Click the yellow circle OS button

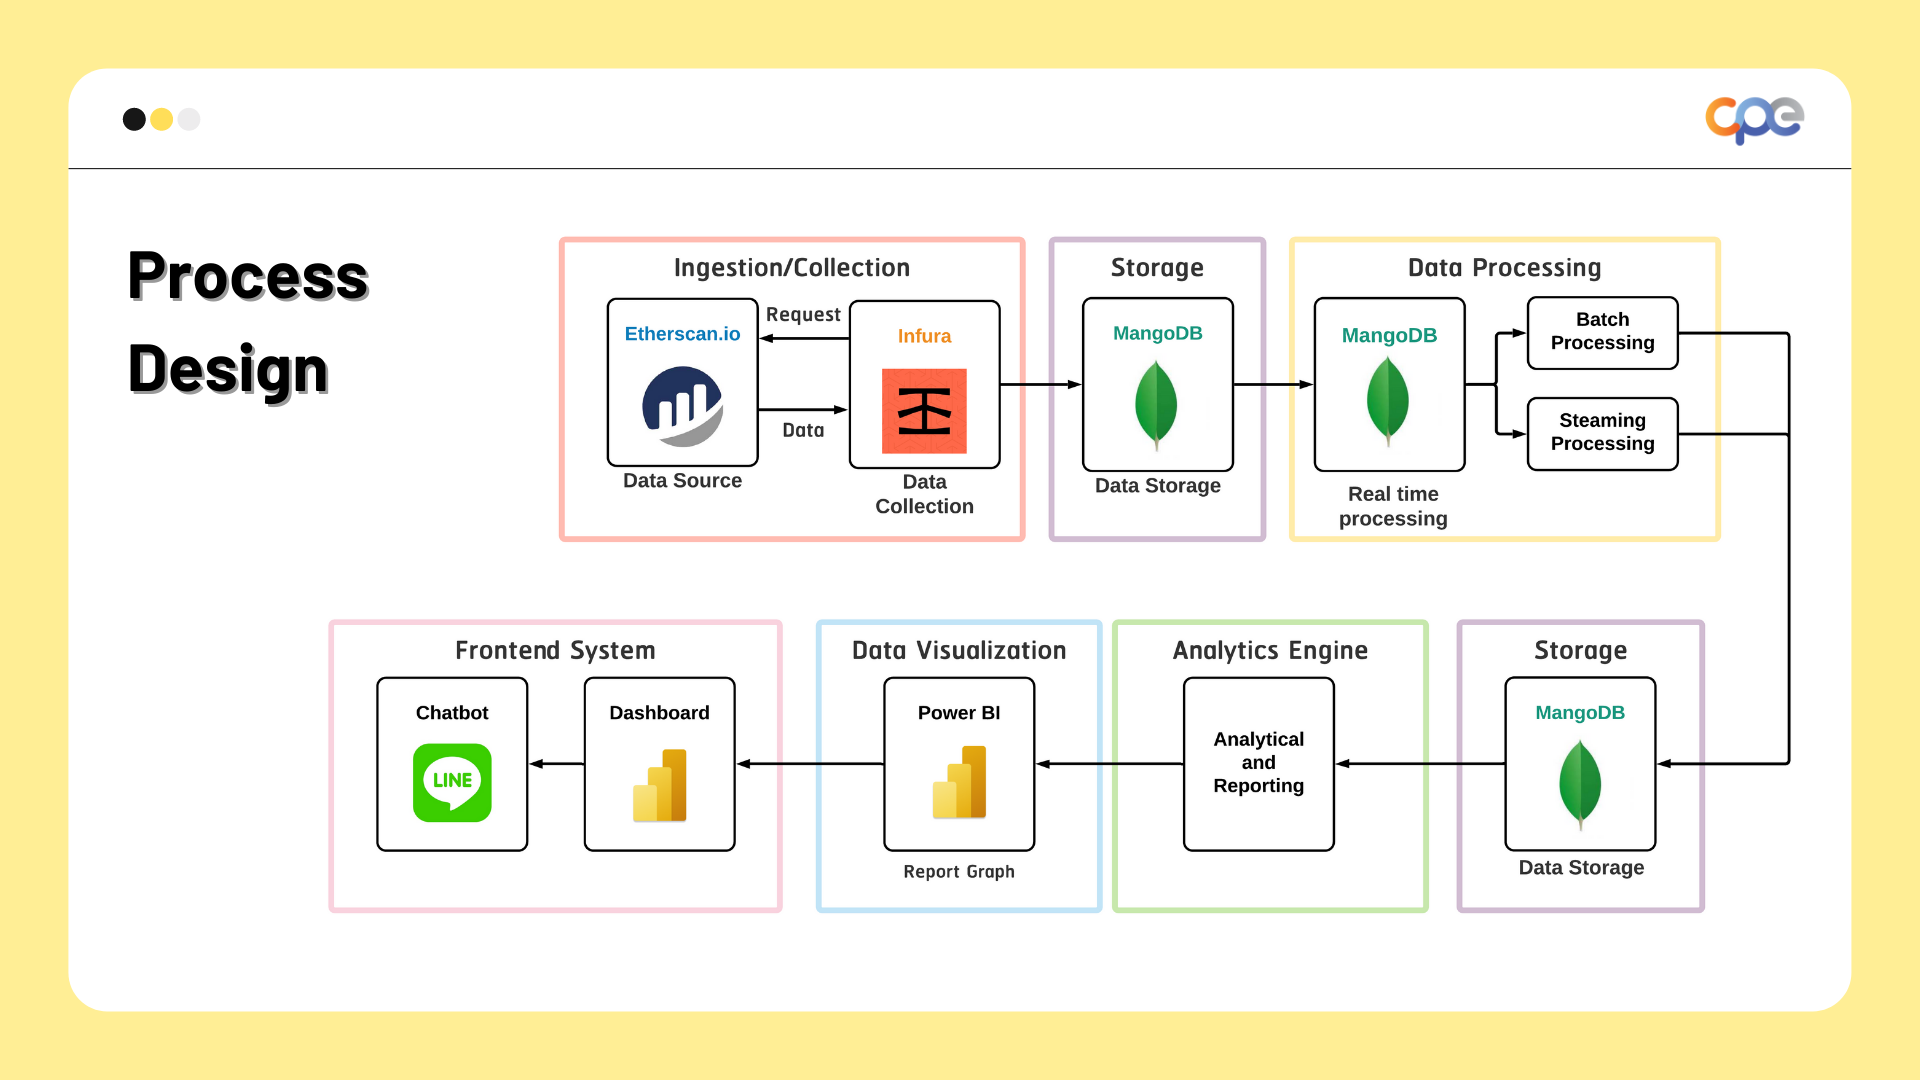click(x=162, y=117)
